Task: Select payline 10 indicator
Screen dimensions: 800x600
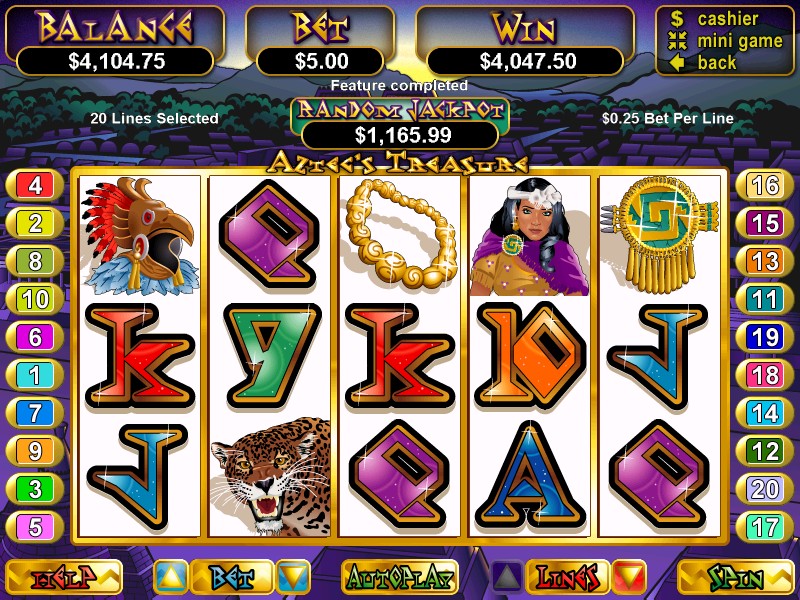Action: [x=35, y=299]
